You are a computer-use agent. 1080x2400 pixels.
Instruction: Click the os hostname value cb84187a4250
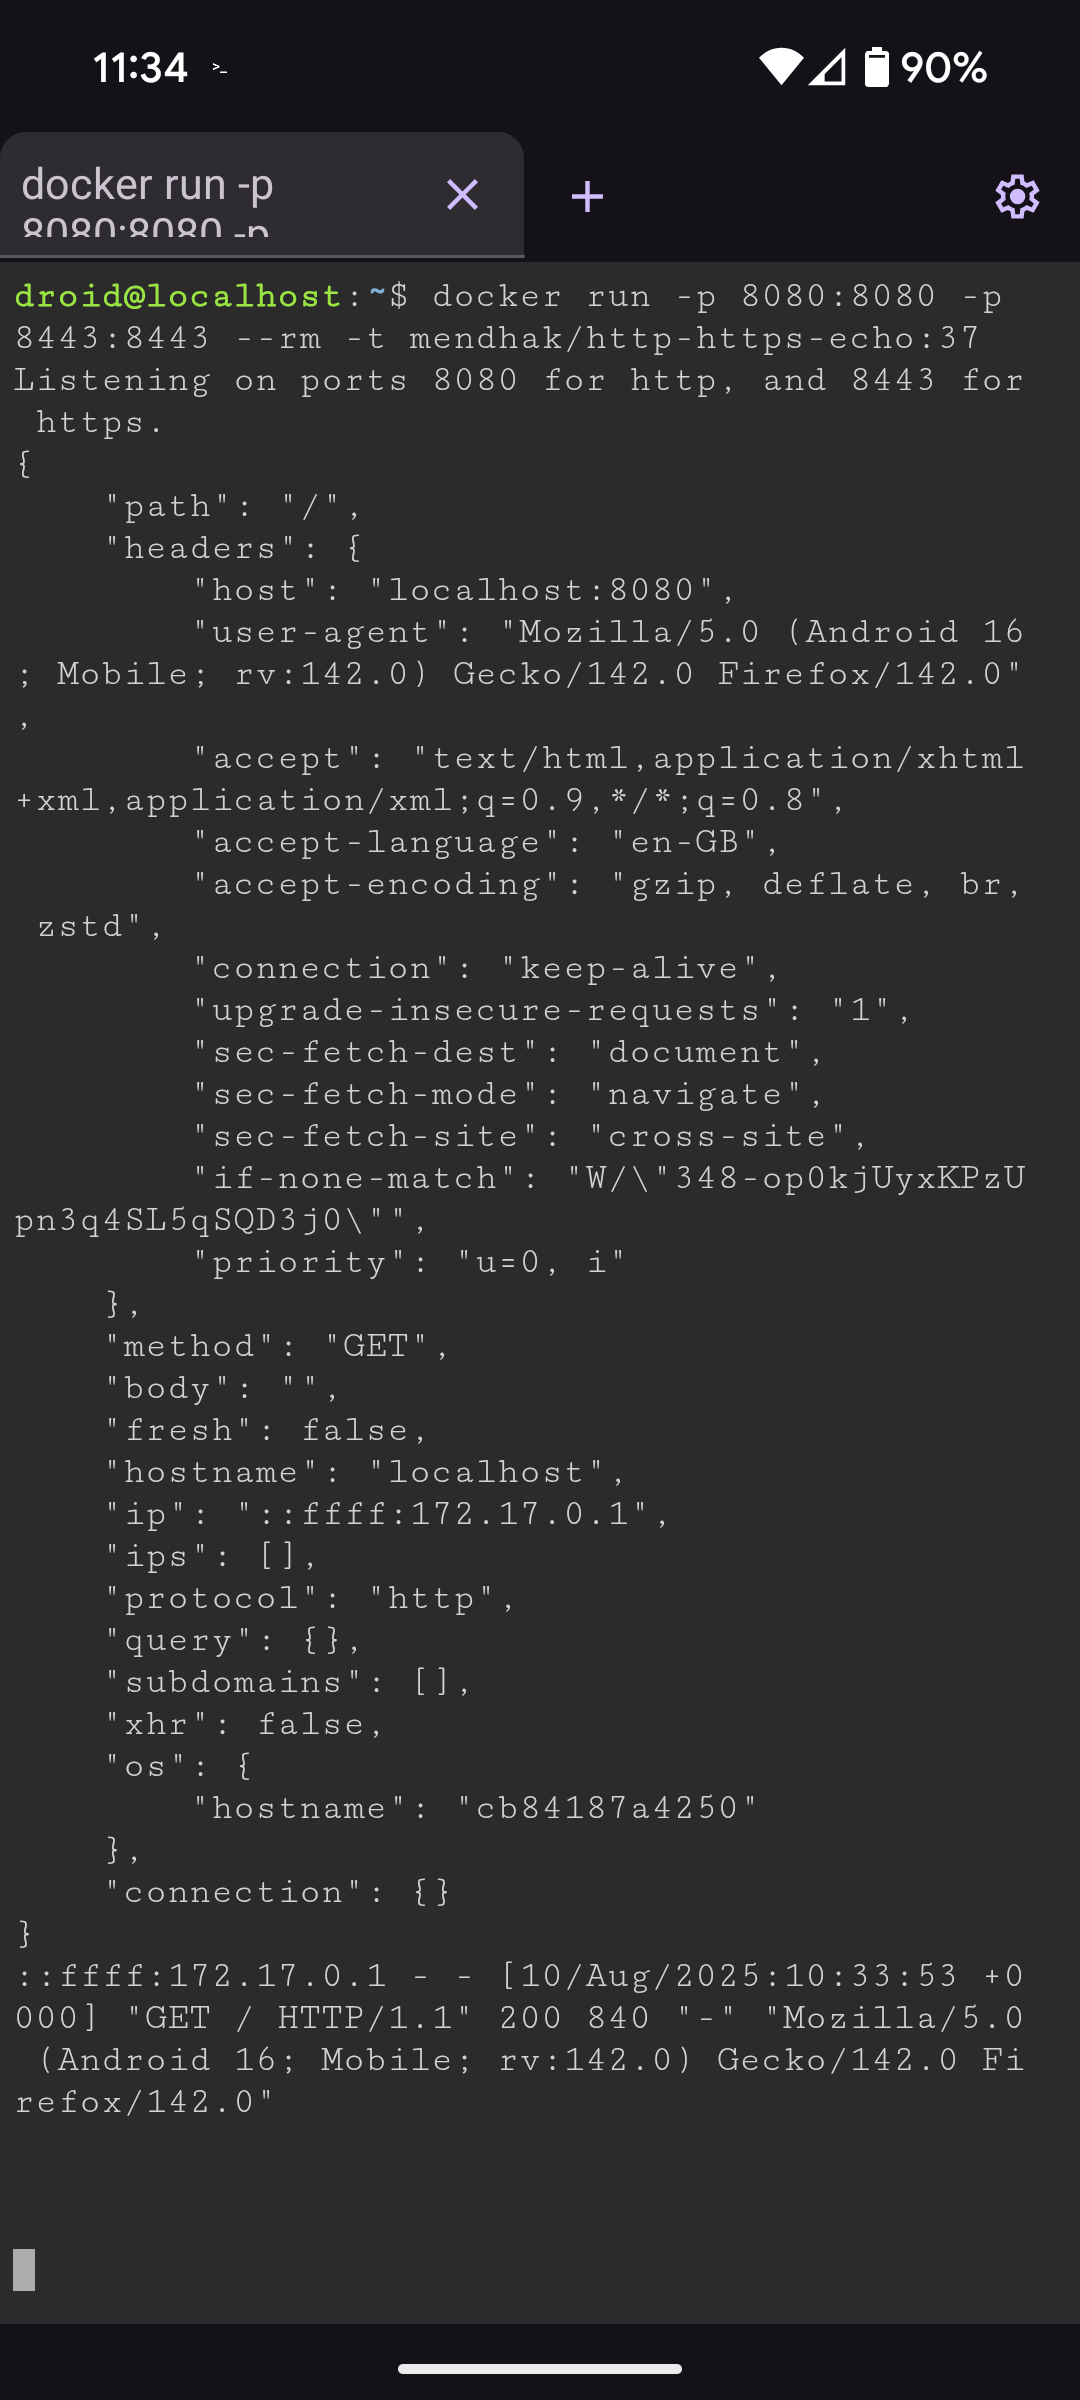pyautogui.click(x=607, y=1808)
